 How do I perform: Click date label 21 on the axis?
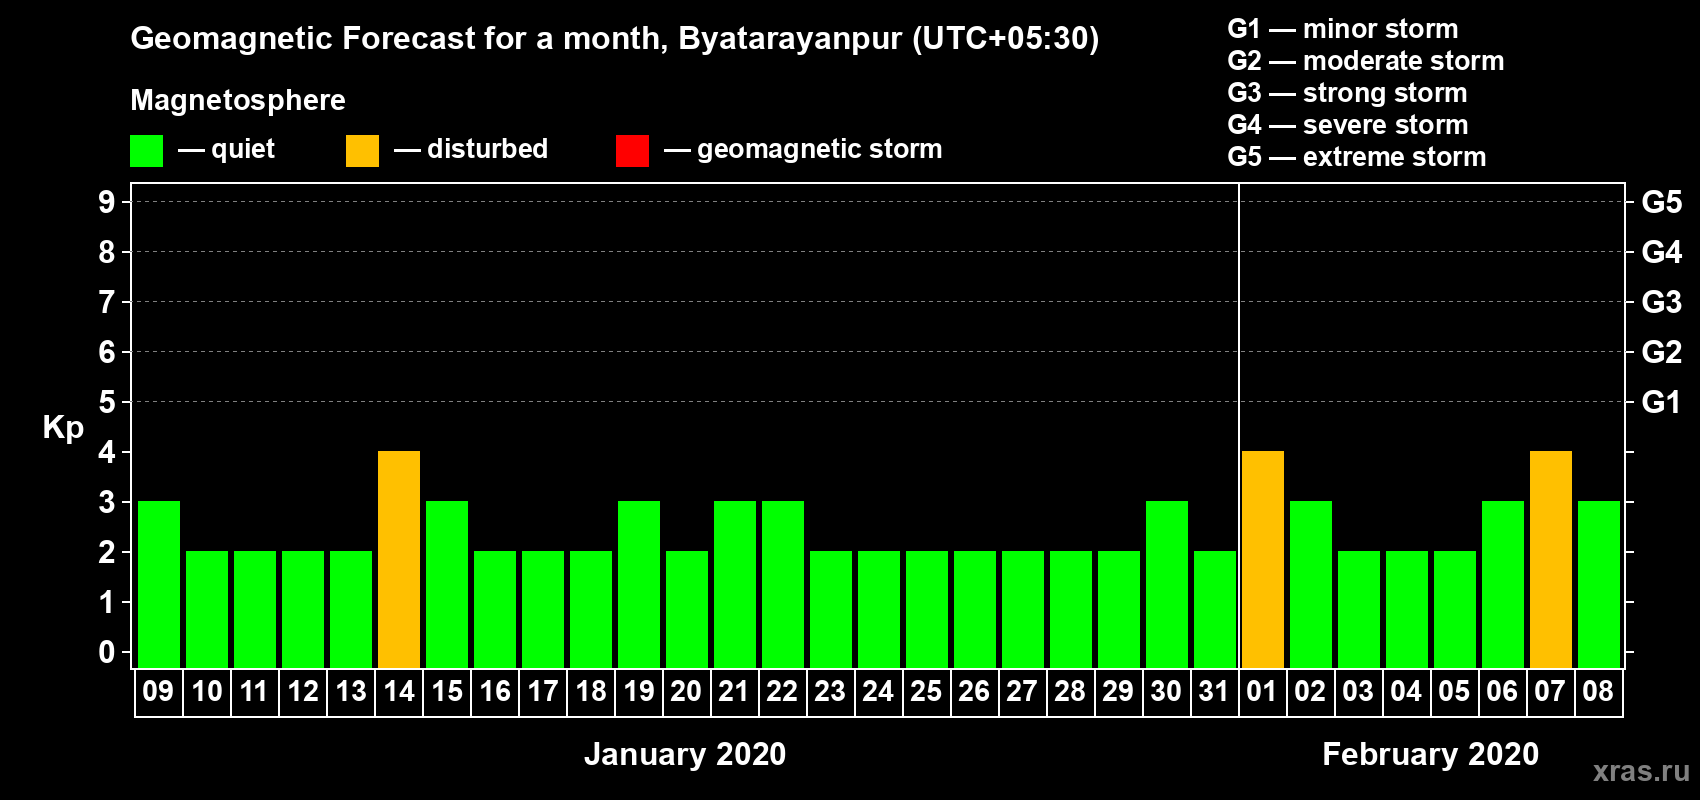(x=734, y=691)
